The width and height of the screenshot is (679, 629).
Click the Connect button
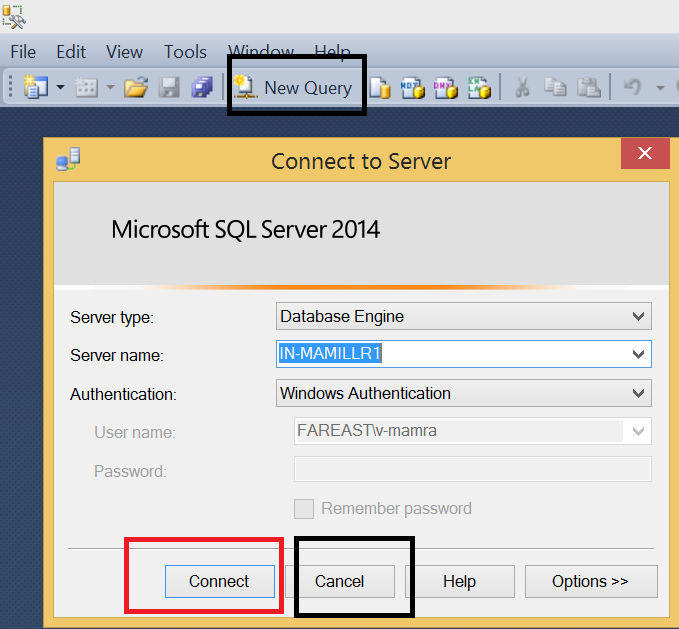220,581
